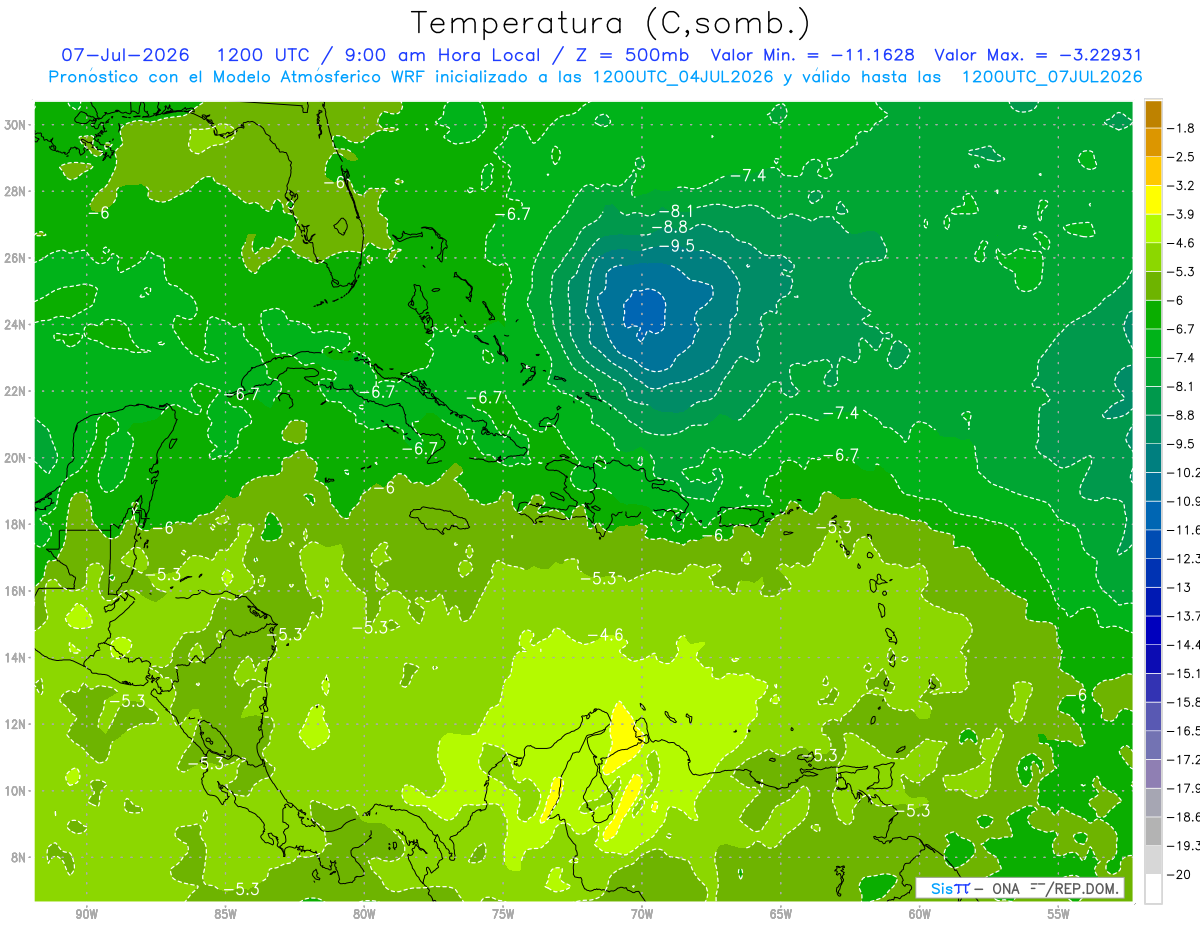The width and height of the screenshot is (1200, 927).
Task: Click the "18N" latitude axis label
Action: 17,524
